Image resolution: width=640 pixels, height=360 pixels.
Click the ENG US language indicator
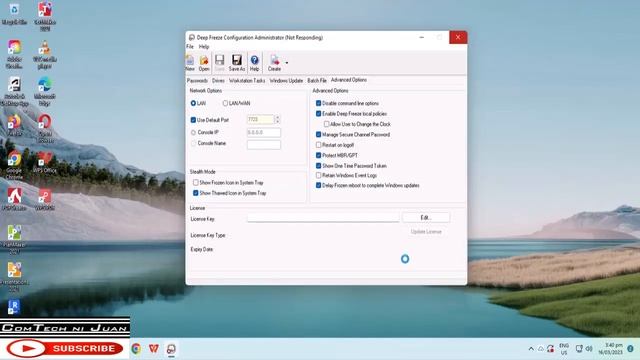(x=564, y=349)
